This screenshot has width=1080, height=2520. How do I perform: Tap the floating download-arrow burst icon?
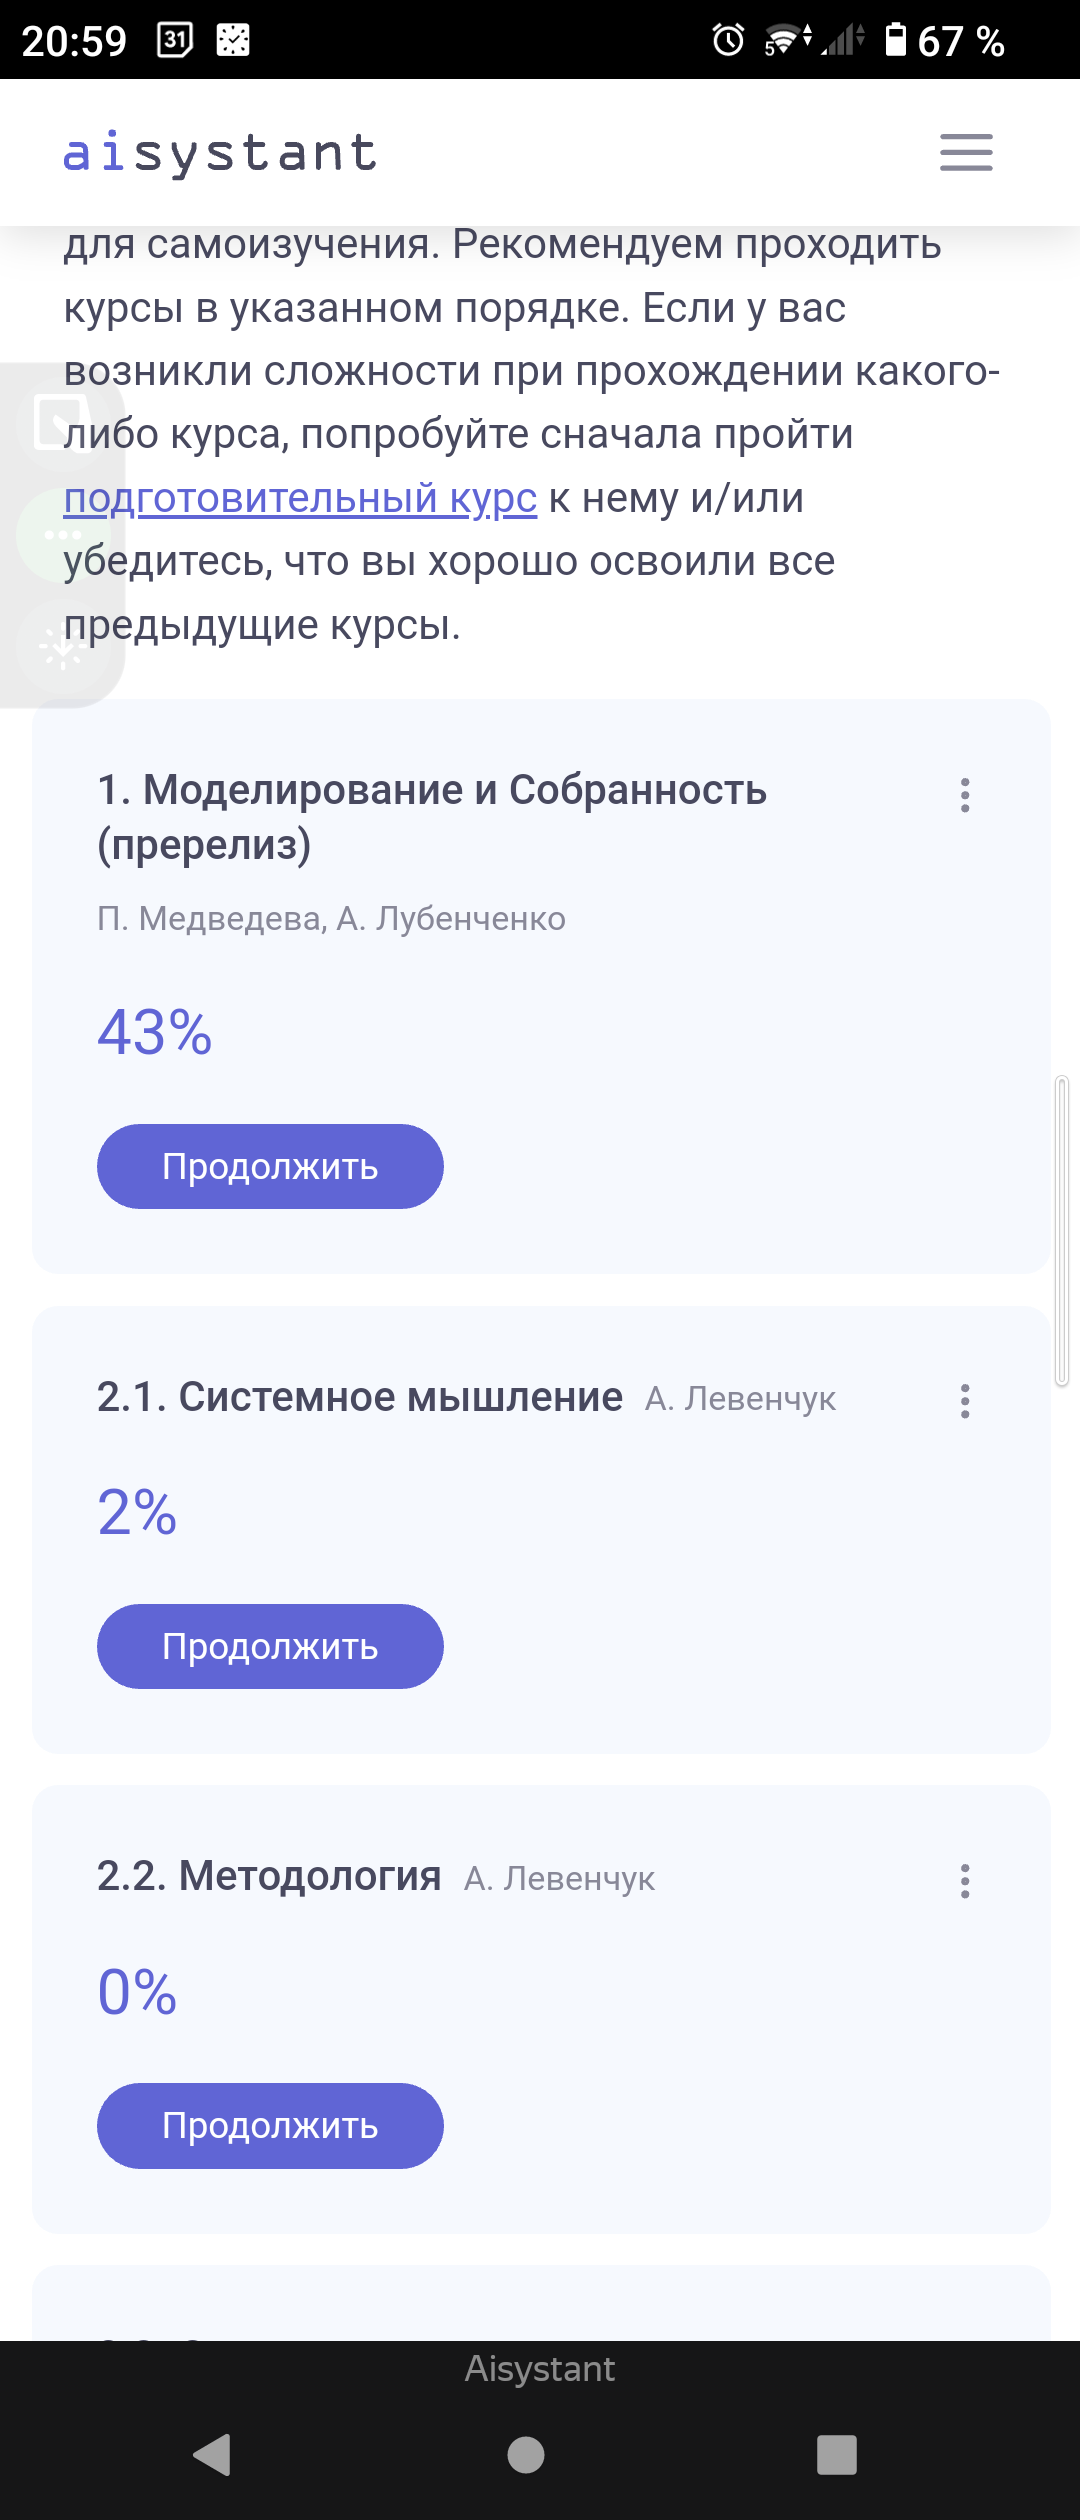pyautogui.click(x=62, y=649)
